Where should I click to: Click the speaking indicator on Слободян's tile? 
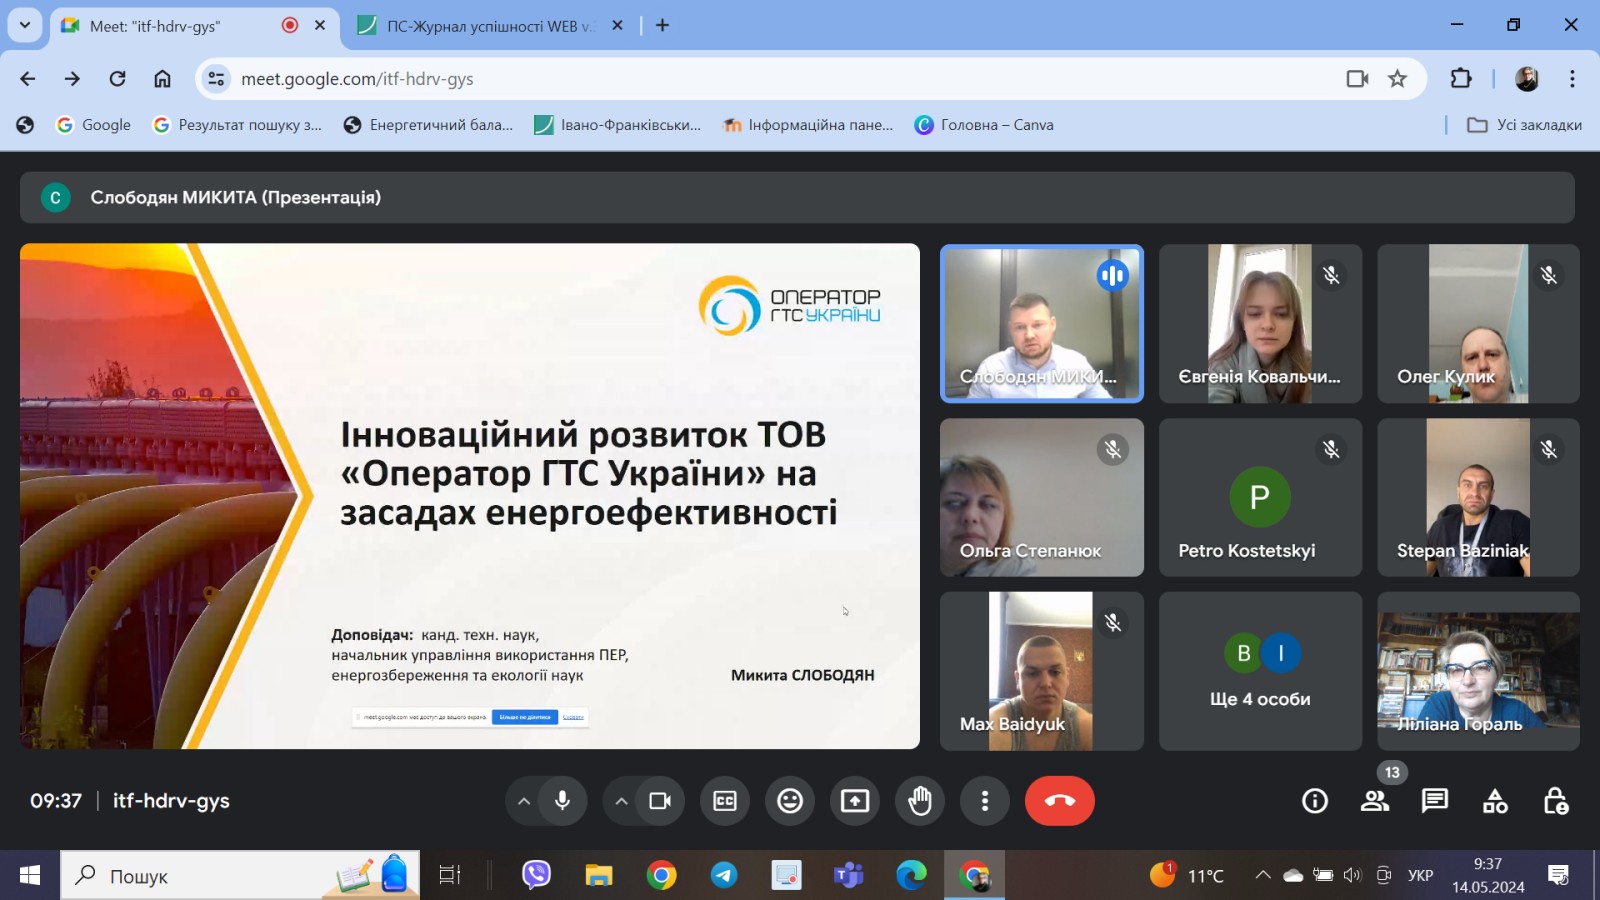pyautogui.click(x=1113, y=276)
